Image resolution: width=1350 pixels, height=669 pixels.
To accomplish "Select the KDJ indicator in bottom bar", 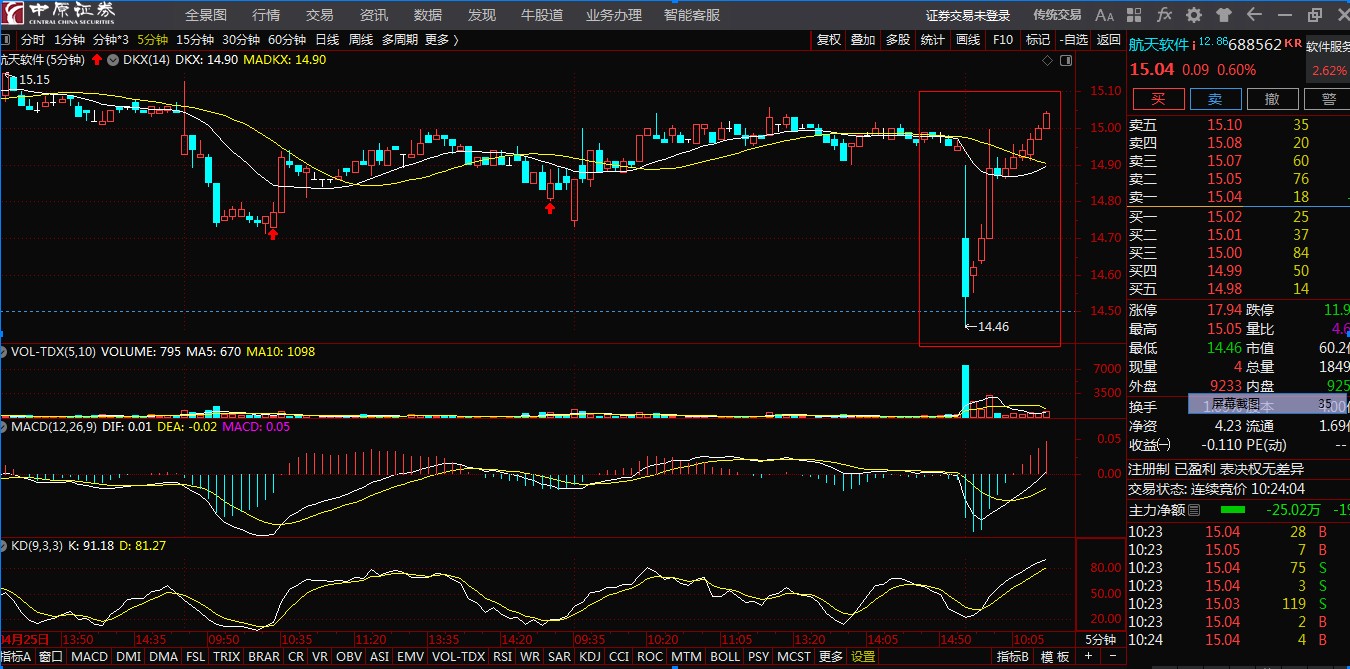I will coord(590,657).
